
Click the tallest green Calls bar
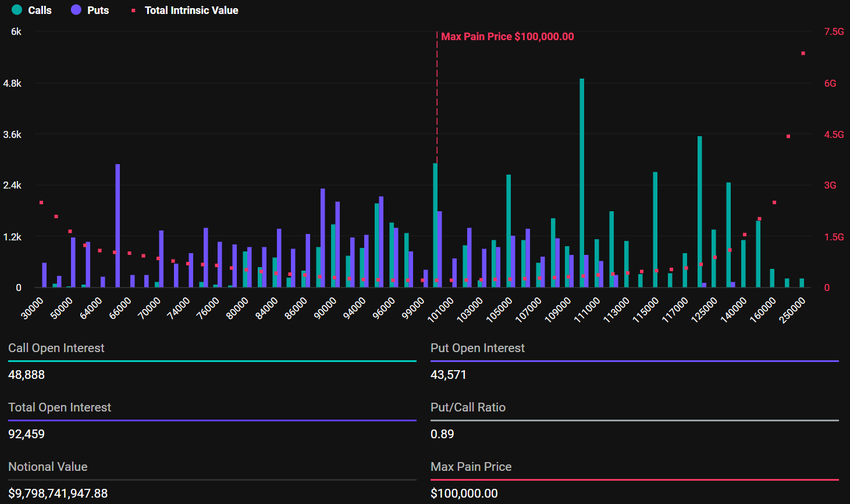[582, 180]
